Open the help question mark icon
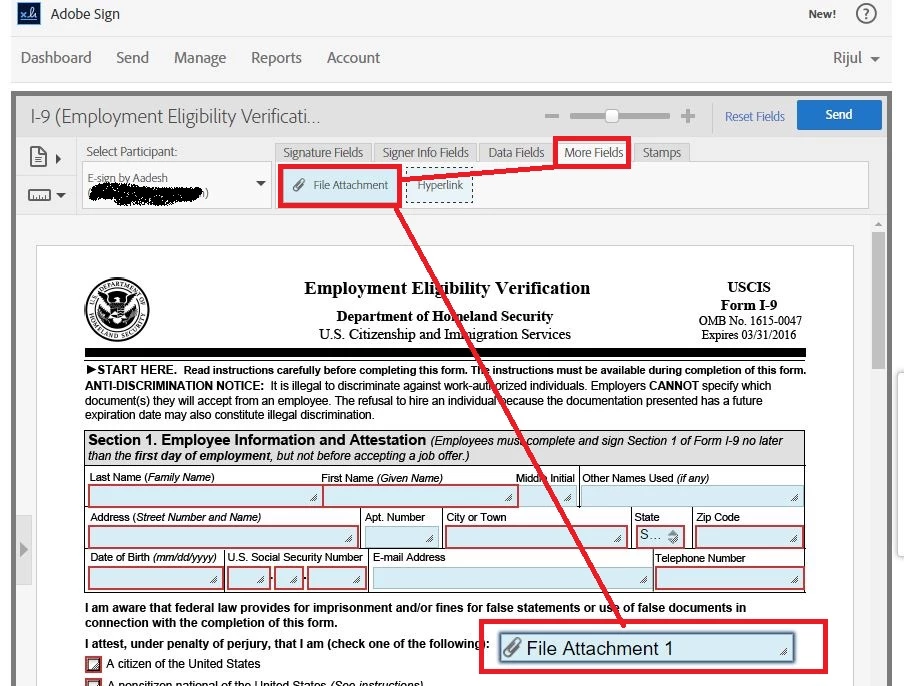The width and height of the screenshot is (904, 686). 865,14
